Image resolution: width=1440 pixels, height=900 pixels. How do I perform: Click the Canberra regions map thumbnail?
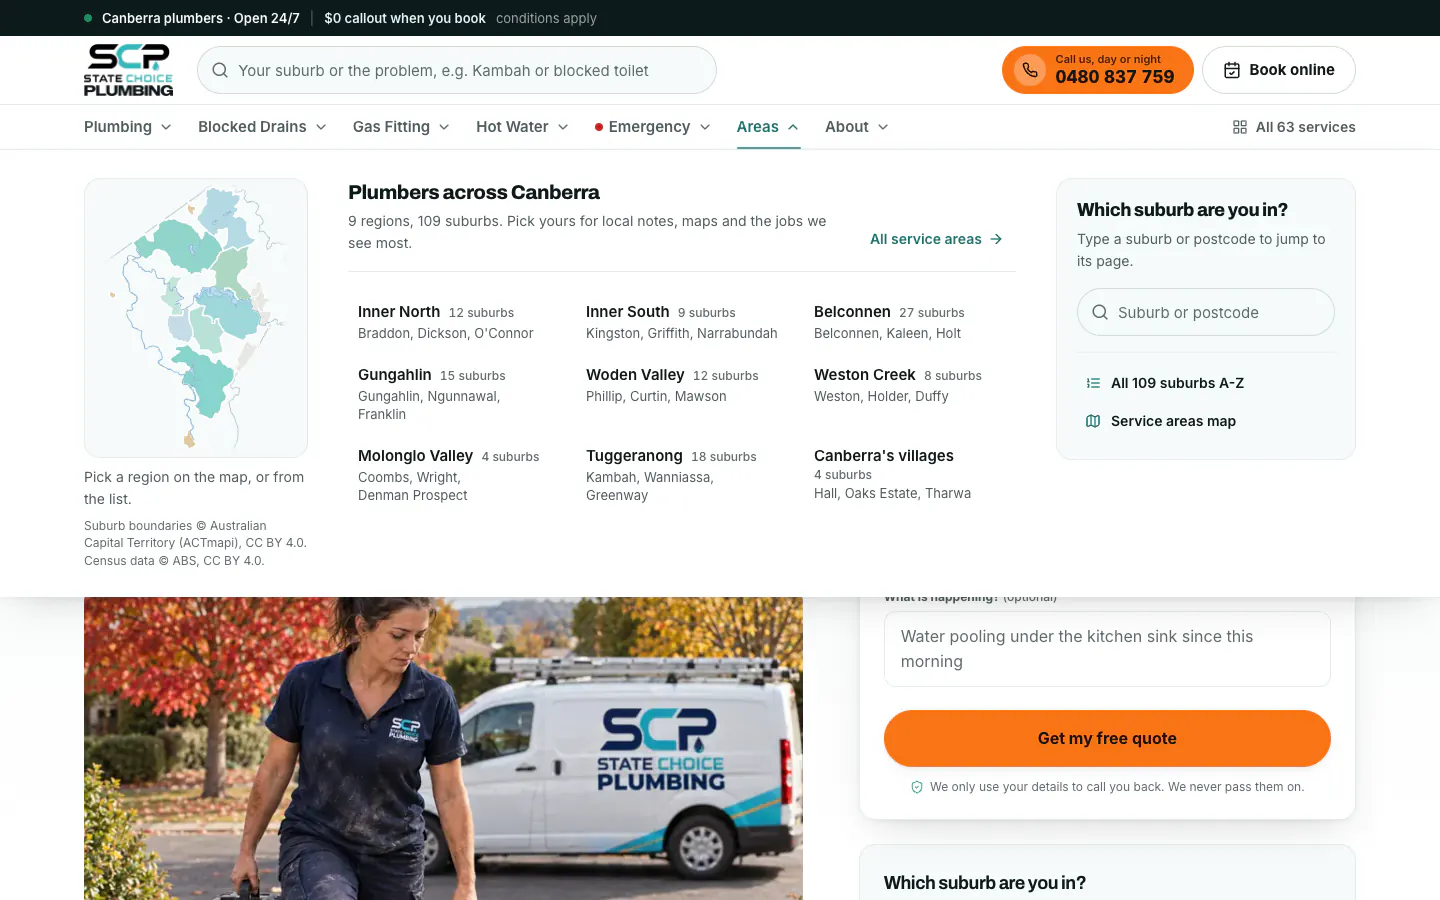point(196,318)
